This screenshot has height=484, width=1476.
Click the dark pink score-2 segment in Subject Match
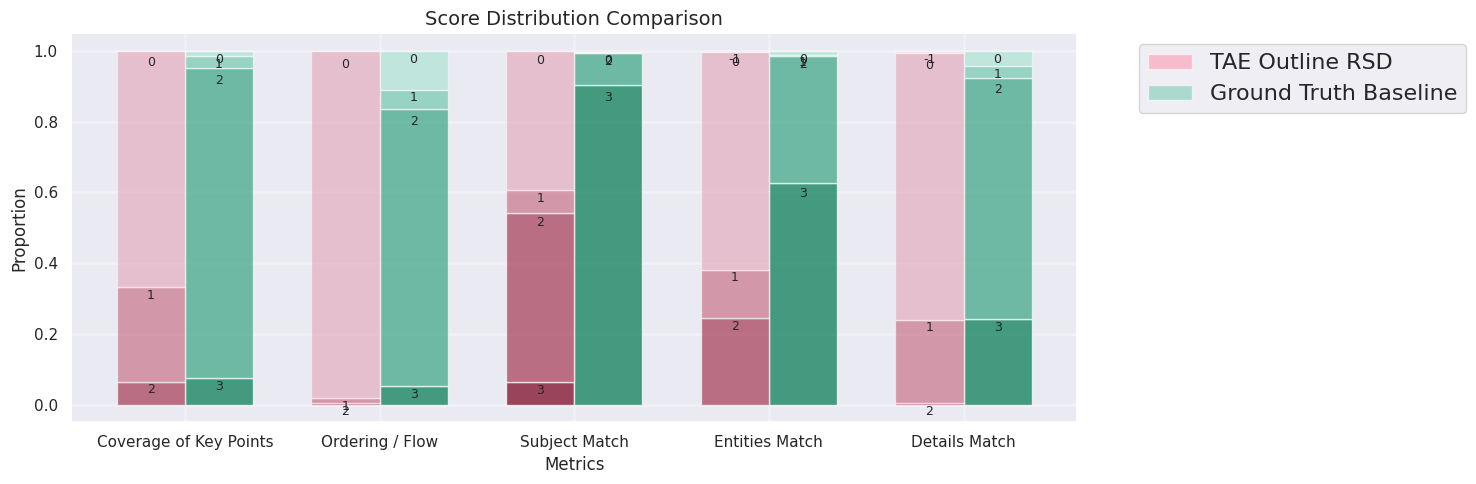tap(540, 300)
